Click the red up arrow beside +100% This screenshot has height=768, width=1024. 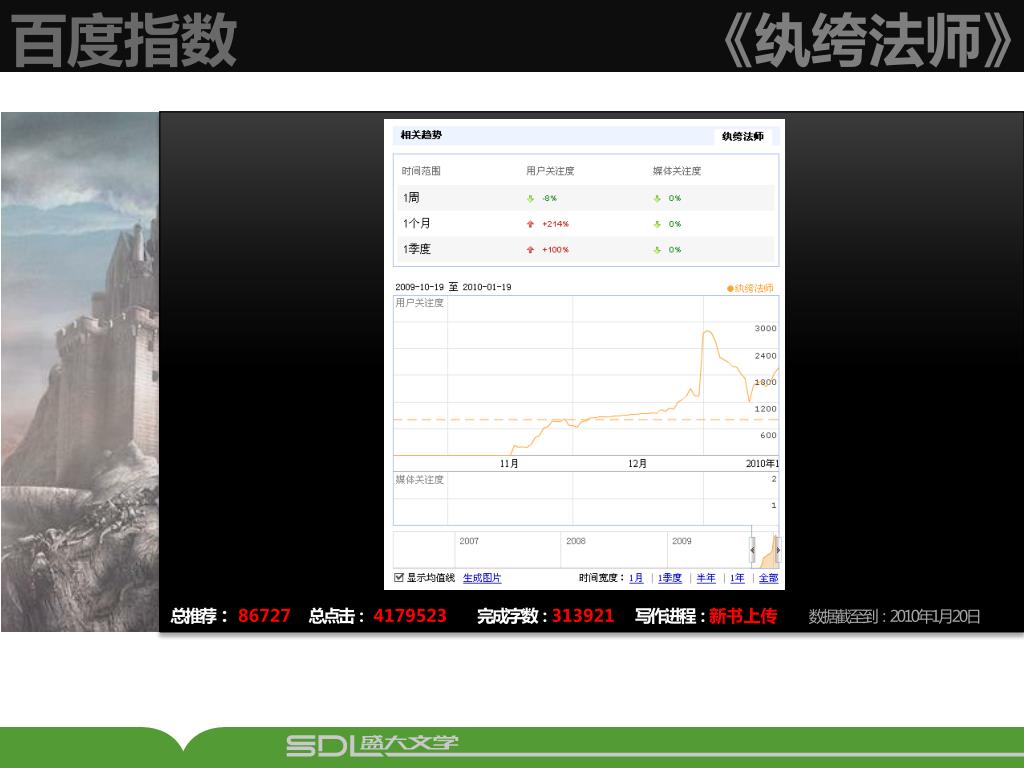(x=530, y=249)
